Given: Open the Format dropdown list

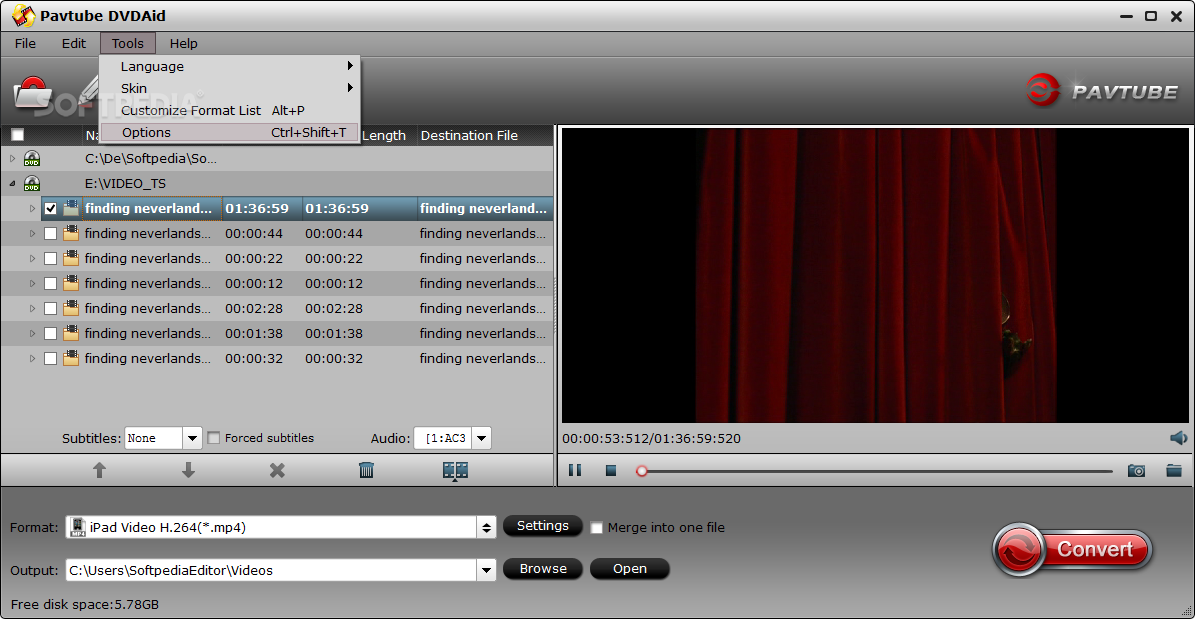Looking at the screenshot, I should [486, 527].
